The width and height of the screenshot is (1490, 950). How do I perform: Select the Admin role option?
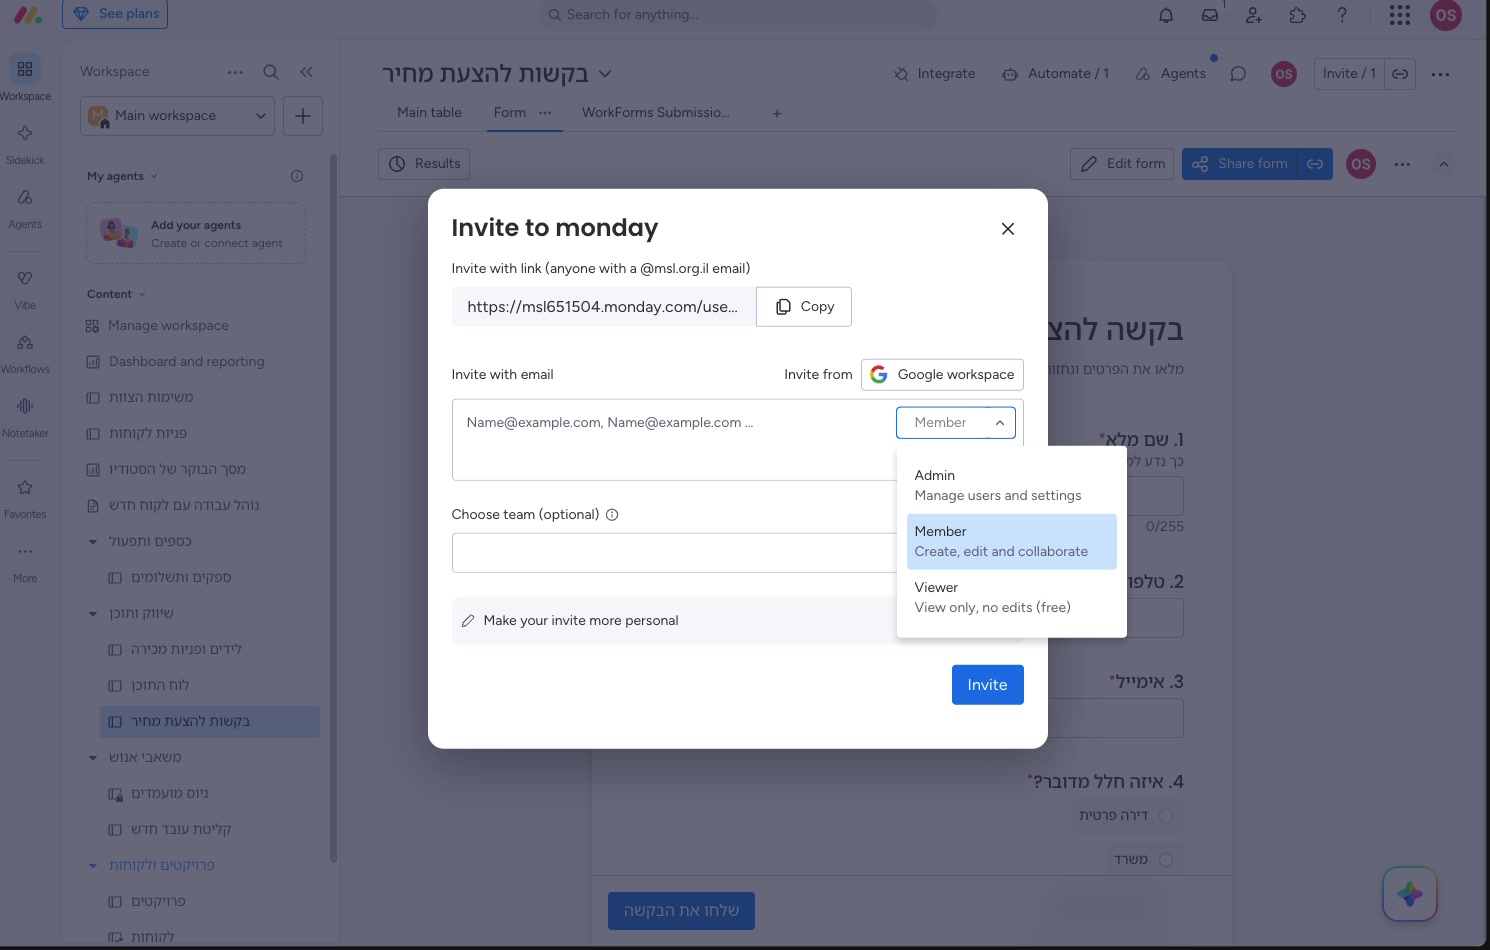(x=1012, y=486)
